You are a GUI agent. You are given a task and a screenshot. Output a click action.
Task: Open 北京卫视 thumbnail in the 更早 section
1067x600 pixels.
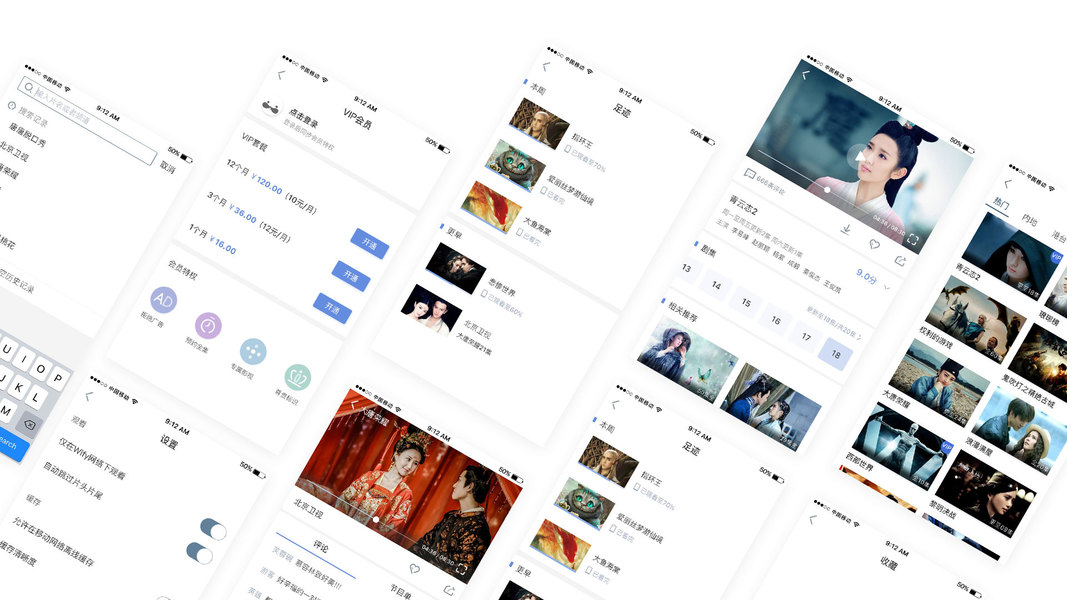point(432,310)
